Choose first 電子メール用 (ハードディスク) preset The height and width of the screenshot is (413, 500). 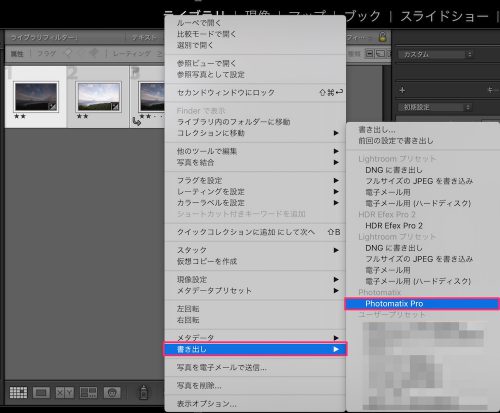(423, 203)
